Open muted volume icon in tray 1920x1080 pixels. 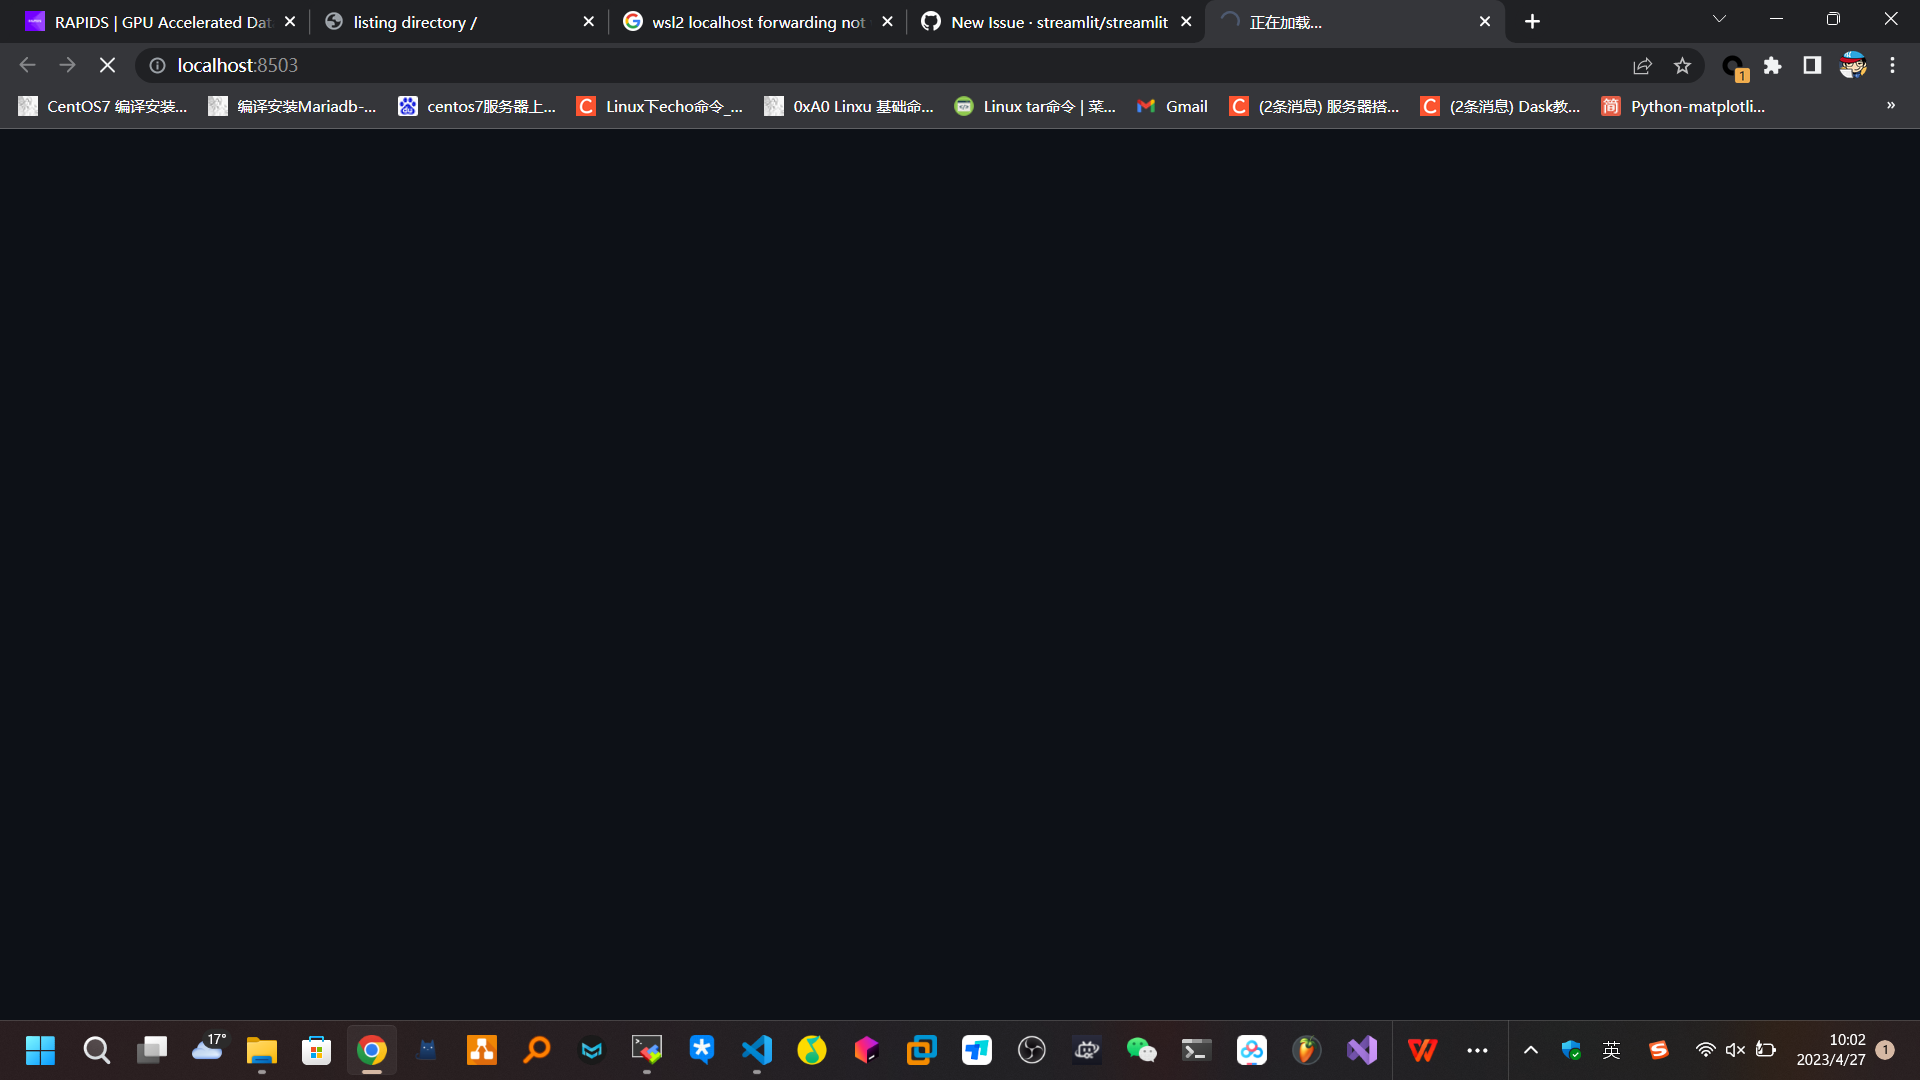(1735, 1050)
